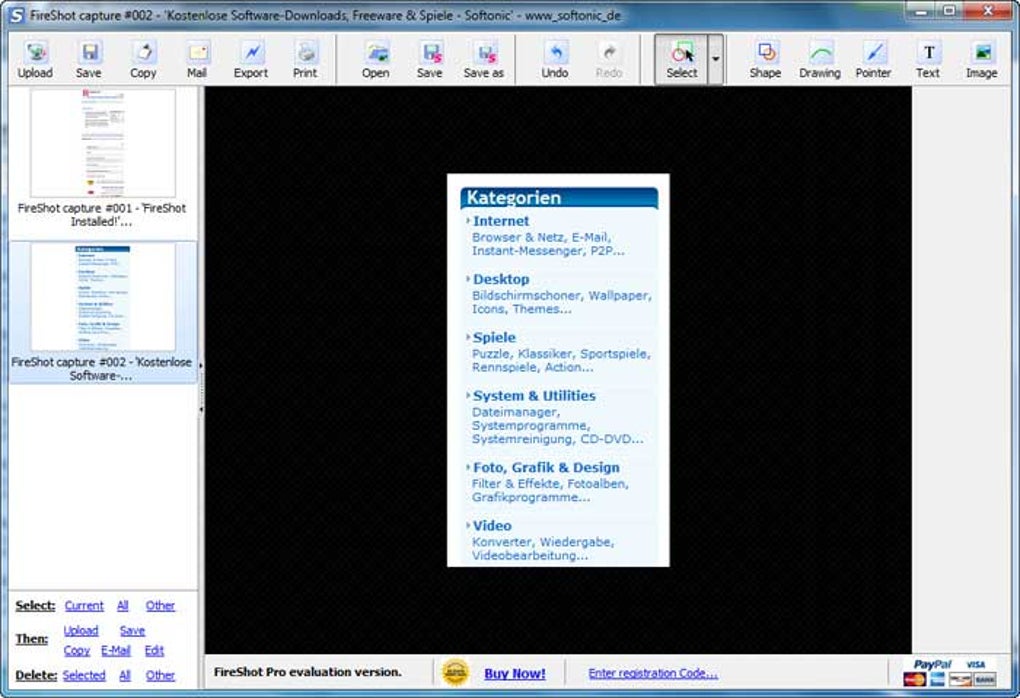Undo the last edit
Image resolution: width=1020 pixels, height=698 pixels.
555,60
